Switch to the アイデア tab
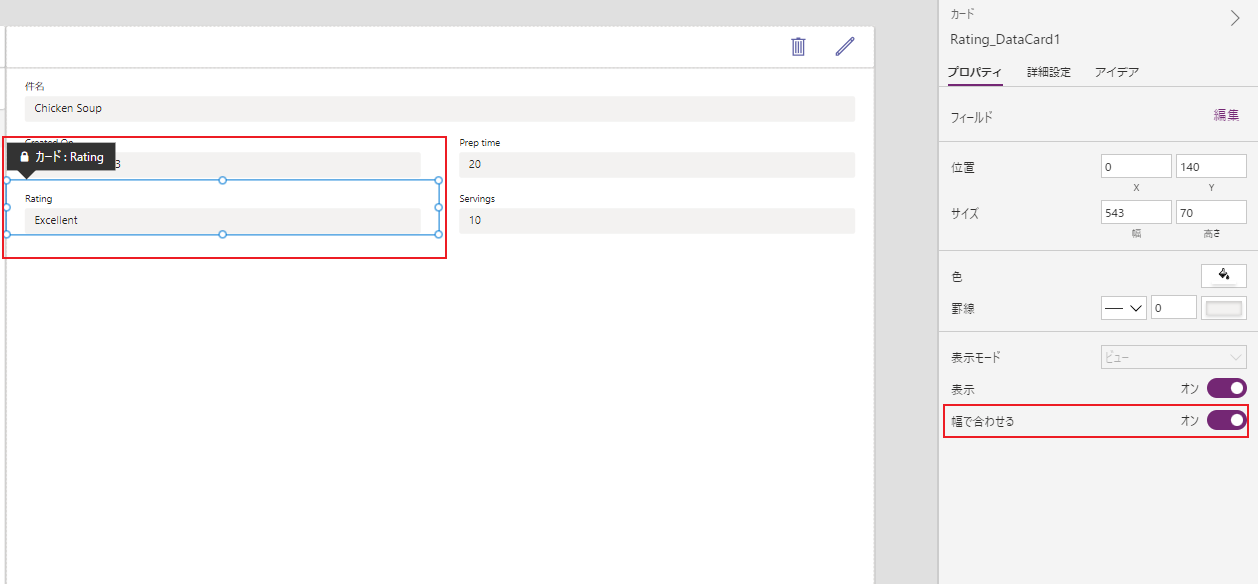1258x584 pixels. (x=1117, y=72)
